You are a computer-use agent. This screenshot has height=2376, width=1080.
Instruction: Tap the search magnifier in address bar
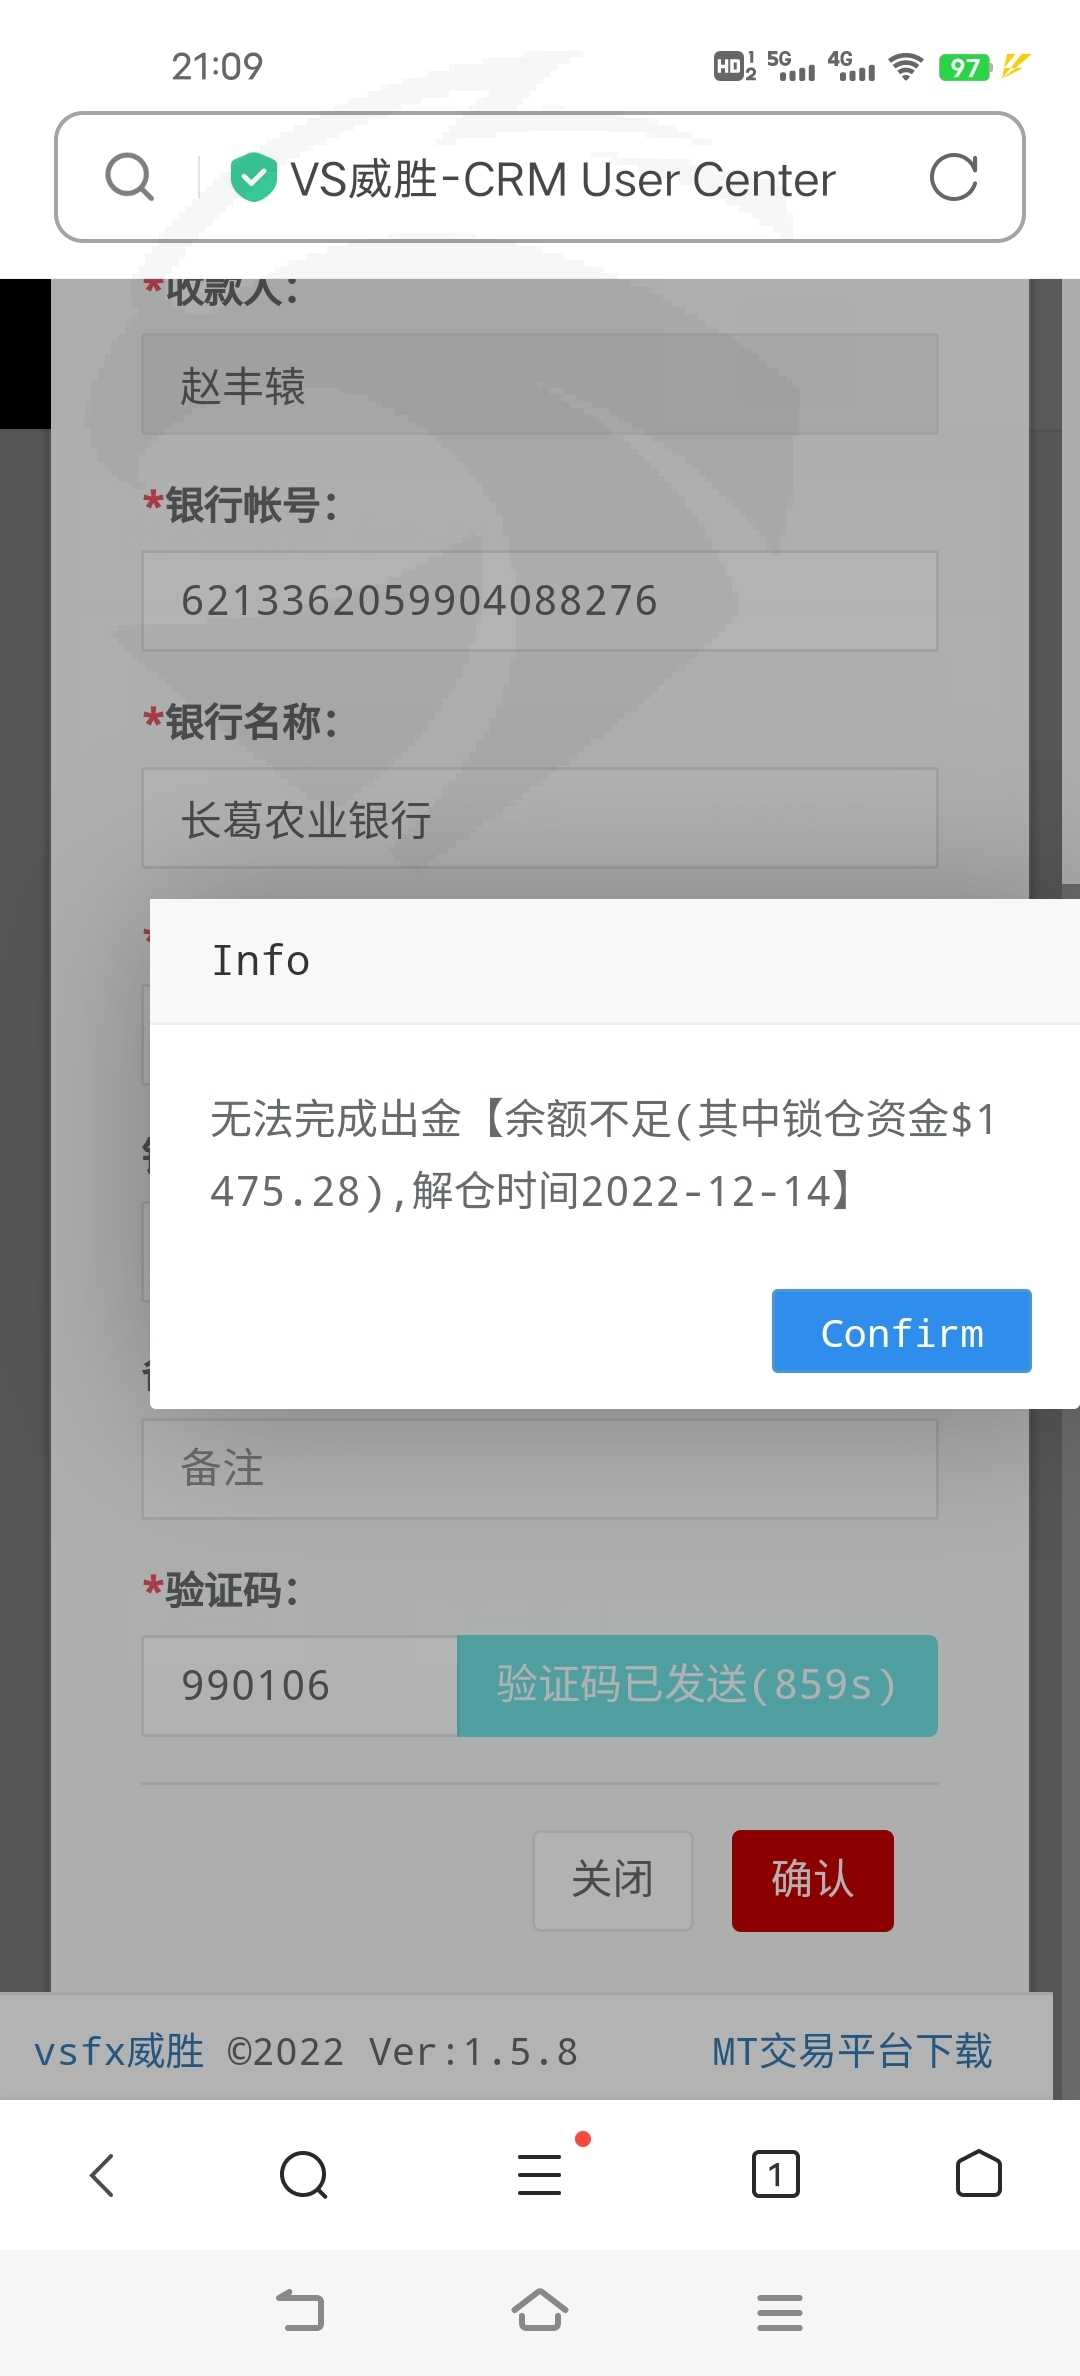[x=130, y=178]
